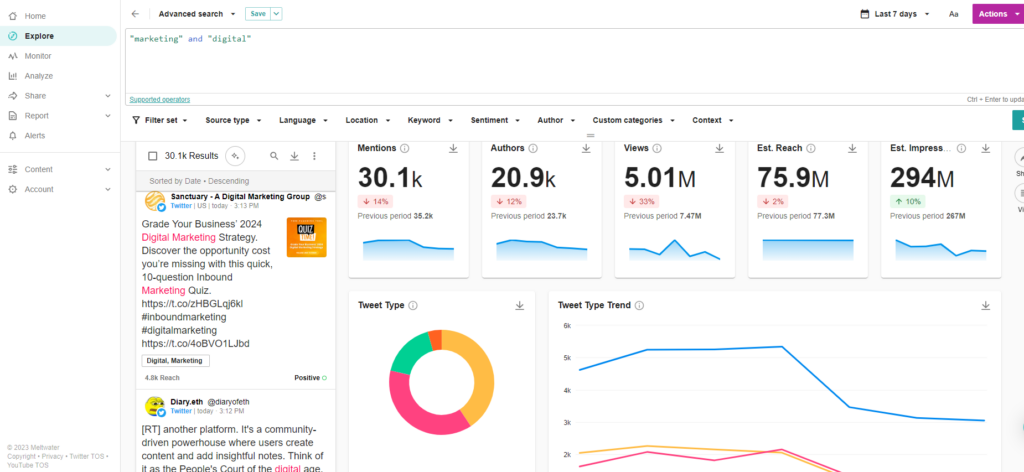Viewport: 1024px width, 472px height.
Task: Open the Twitter TOS footer link
Action: tap(86, 457)
